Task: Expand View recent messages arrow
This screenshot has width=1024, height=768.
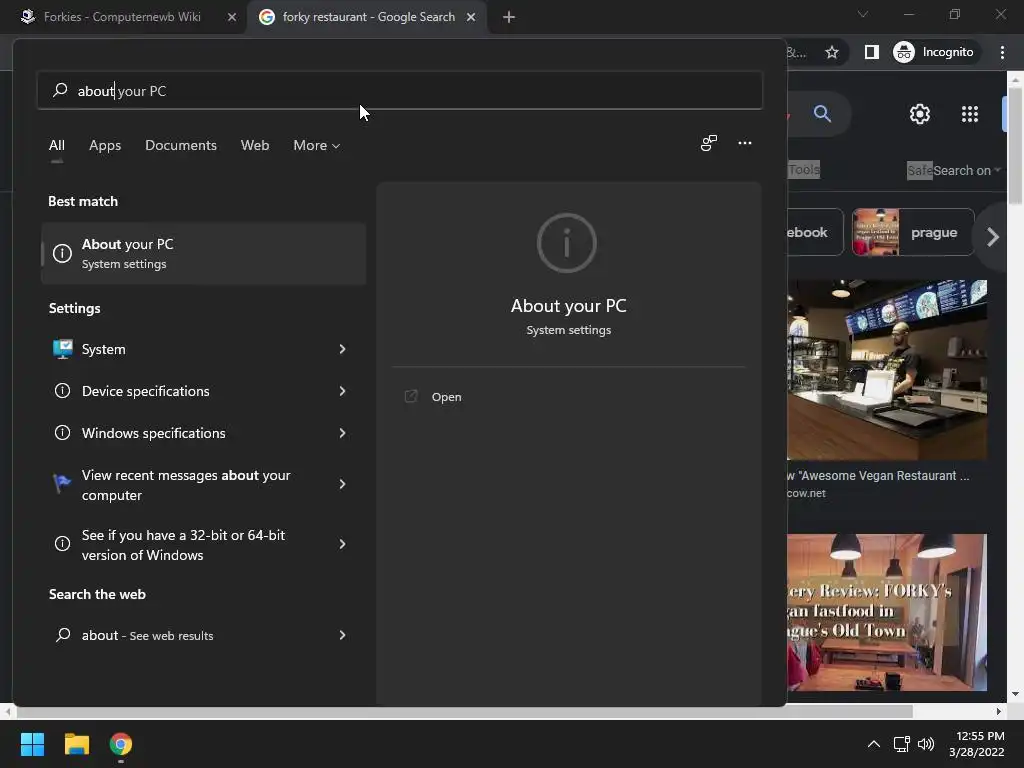Action: pyautogui.click(x=342, y=484)
